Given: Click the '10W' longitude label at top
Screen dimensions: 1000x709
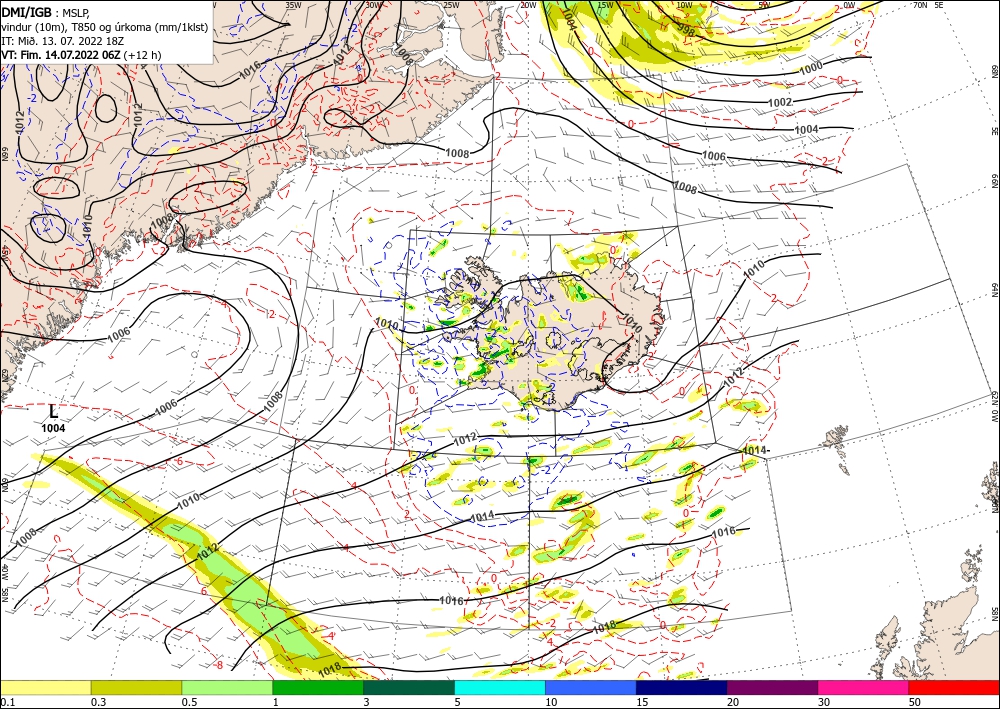Looking at the screenshot, I should (684, 5).
